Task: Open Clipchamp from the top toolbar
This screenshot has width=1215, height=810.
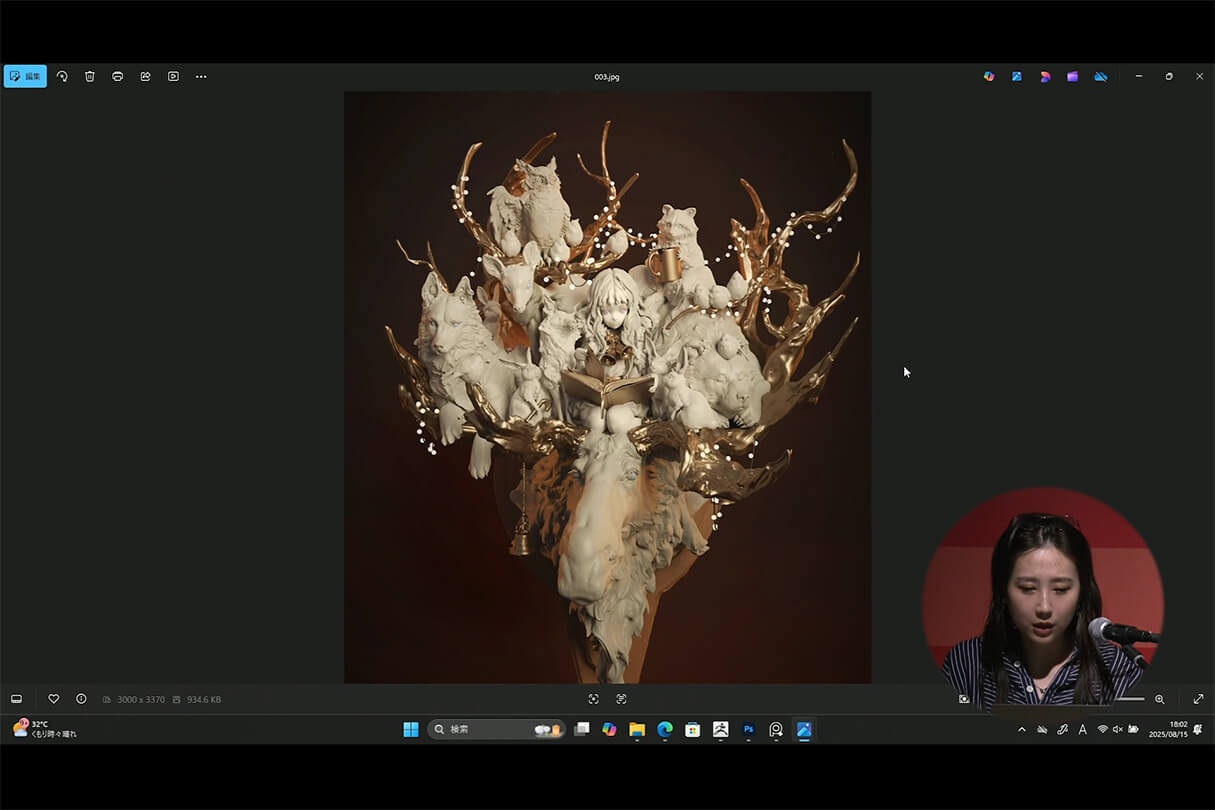Action: 1072,76
